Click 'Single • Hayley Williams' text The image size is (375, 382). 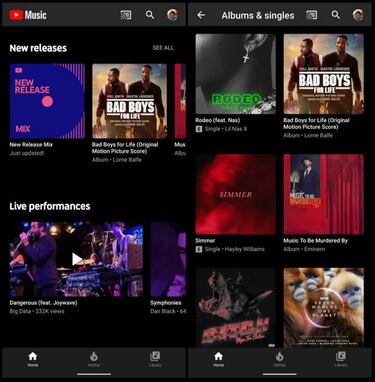pos(235,249)
